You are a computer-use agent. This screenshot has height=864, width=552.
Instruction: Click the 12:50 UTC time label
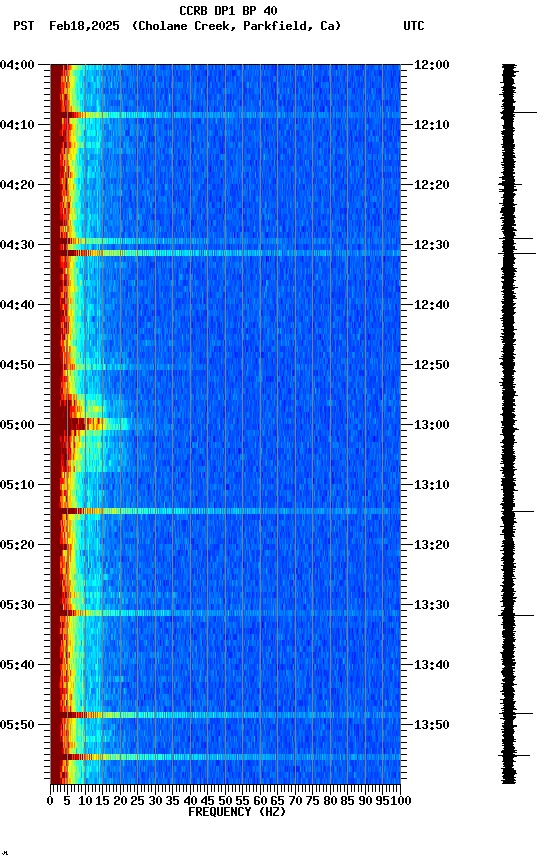(x=432, y=365)
